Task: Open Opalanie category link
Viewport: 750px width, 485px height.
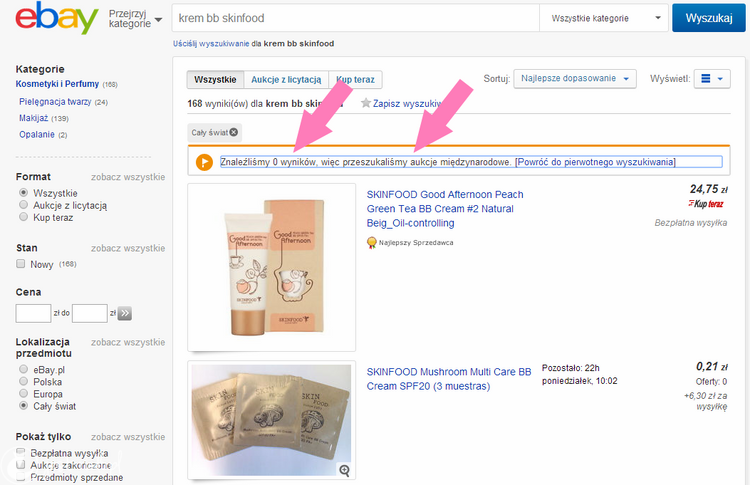Action: tap(37, 134)
